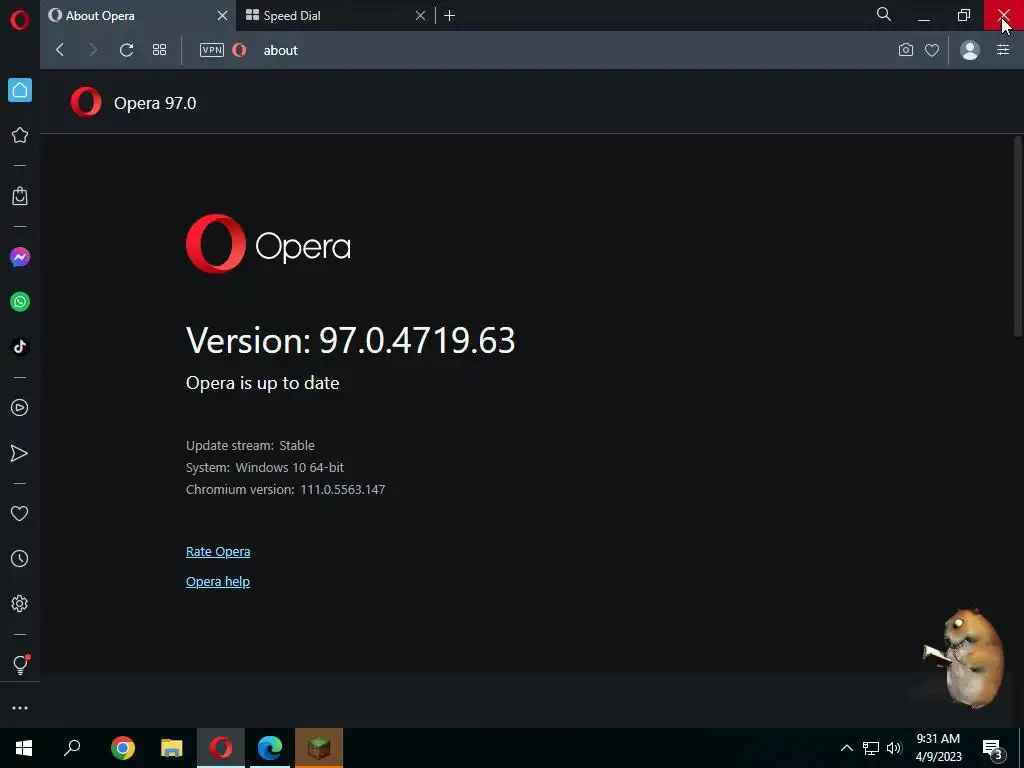
Task: Open the Opera help link
Action: [218, 582]
